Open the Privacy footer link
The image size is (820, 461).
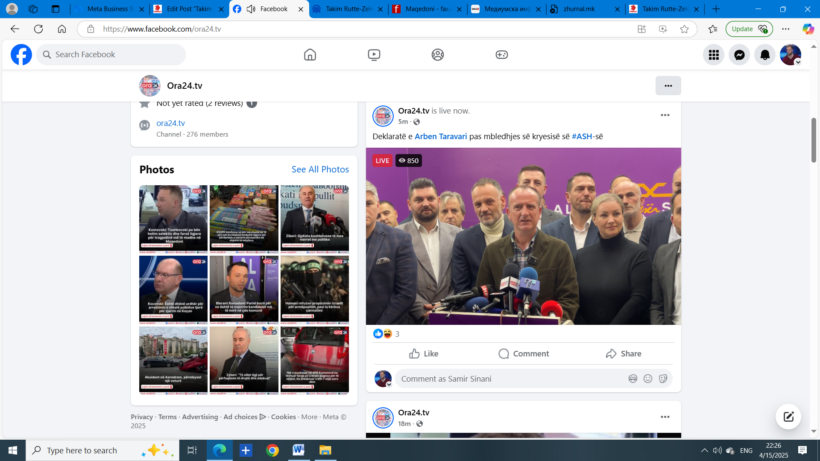click(x=142, y=417)
